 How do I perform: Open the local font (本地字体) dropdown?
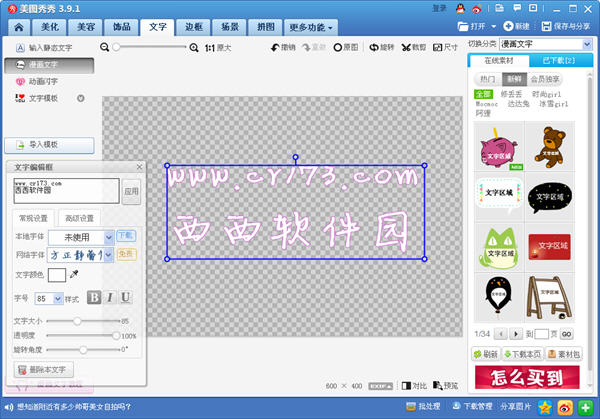pyautogui.click(x=82, y=237)
